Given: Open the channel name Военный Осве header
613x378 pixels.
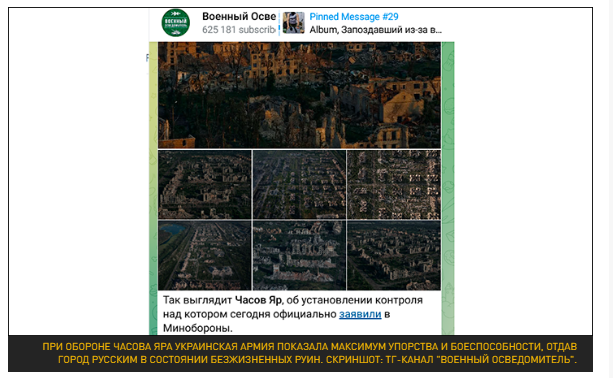Looking at the screenshot, I should (239, 16).
